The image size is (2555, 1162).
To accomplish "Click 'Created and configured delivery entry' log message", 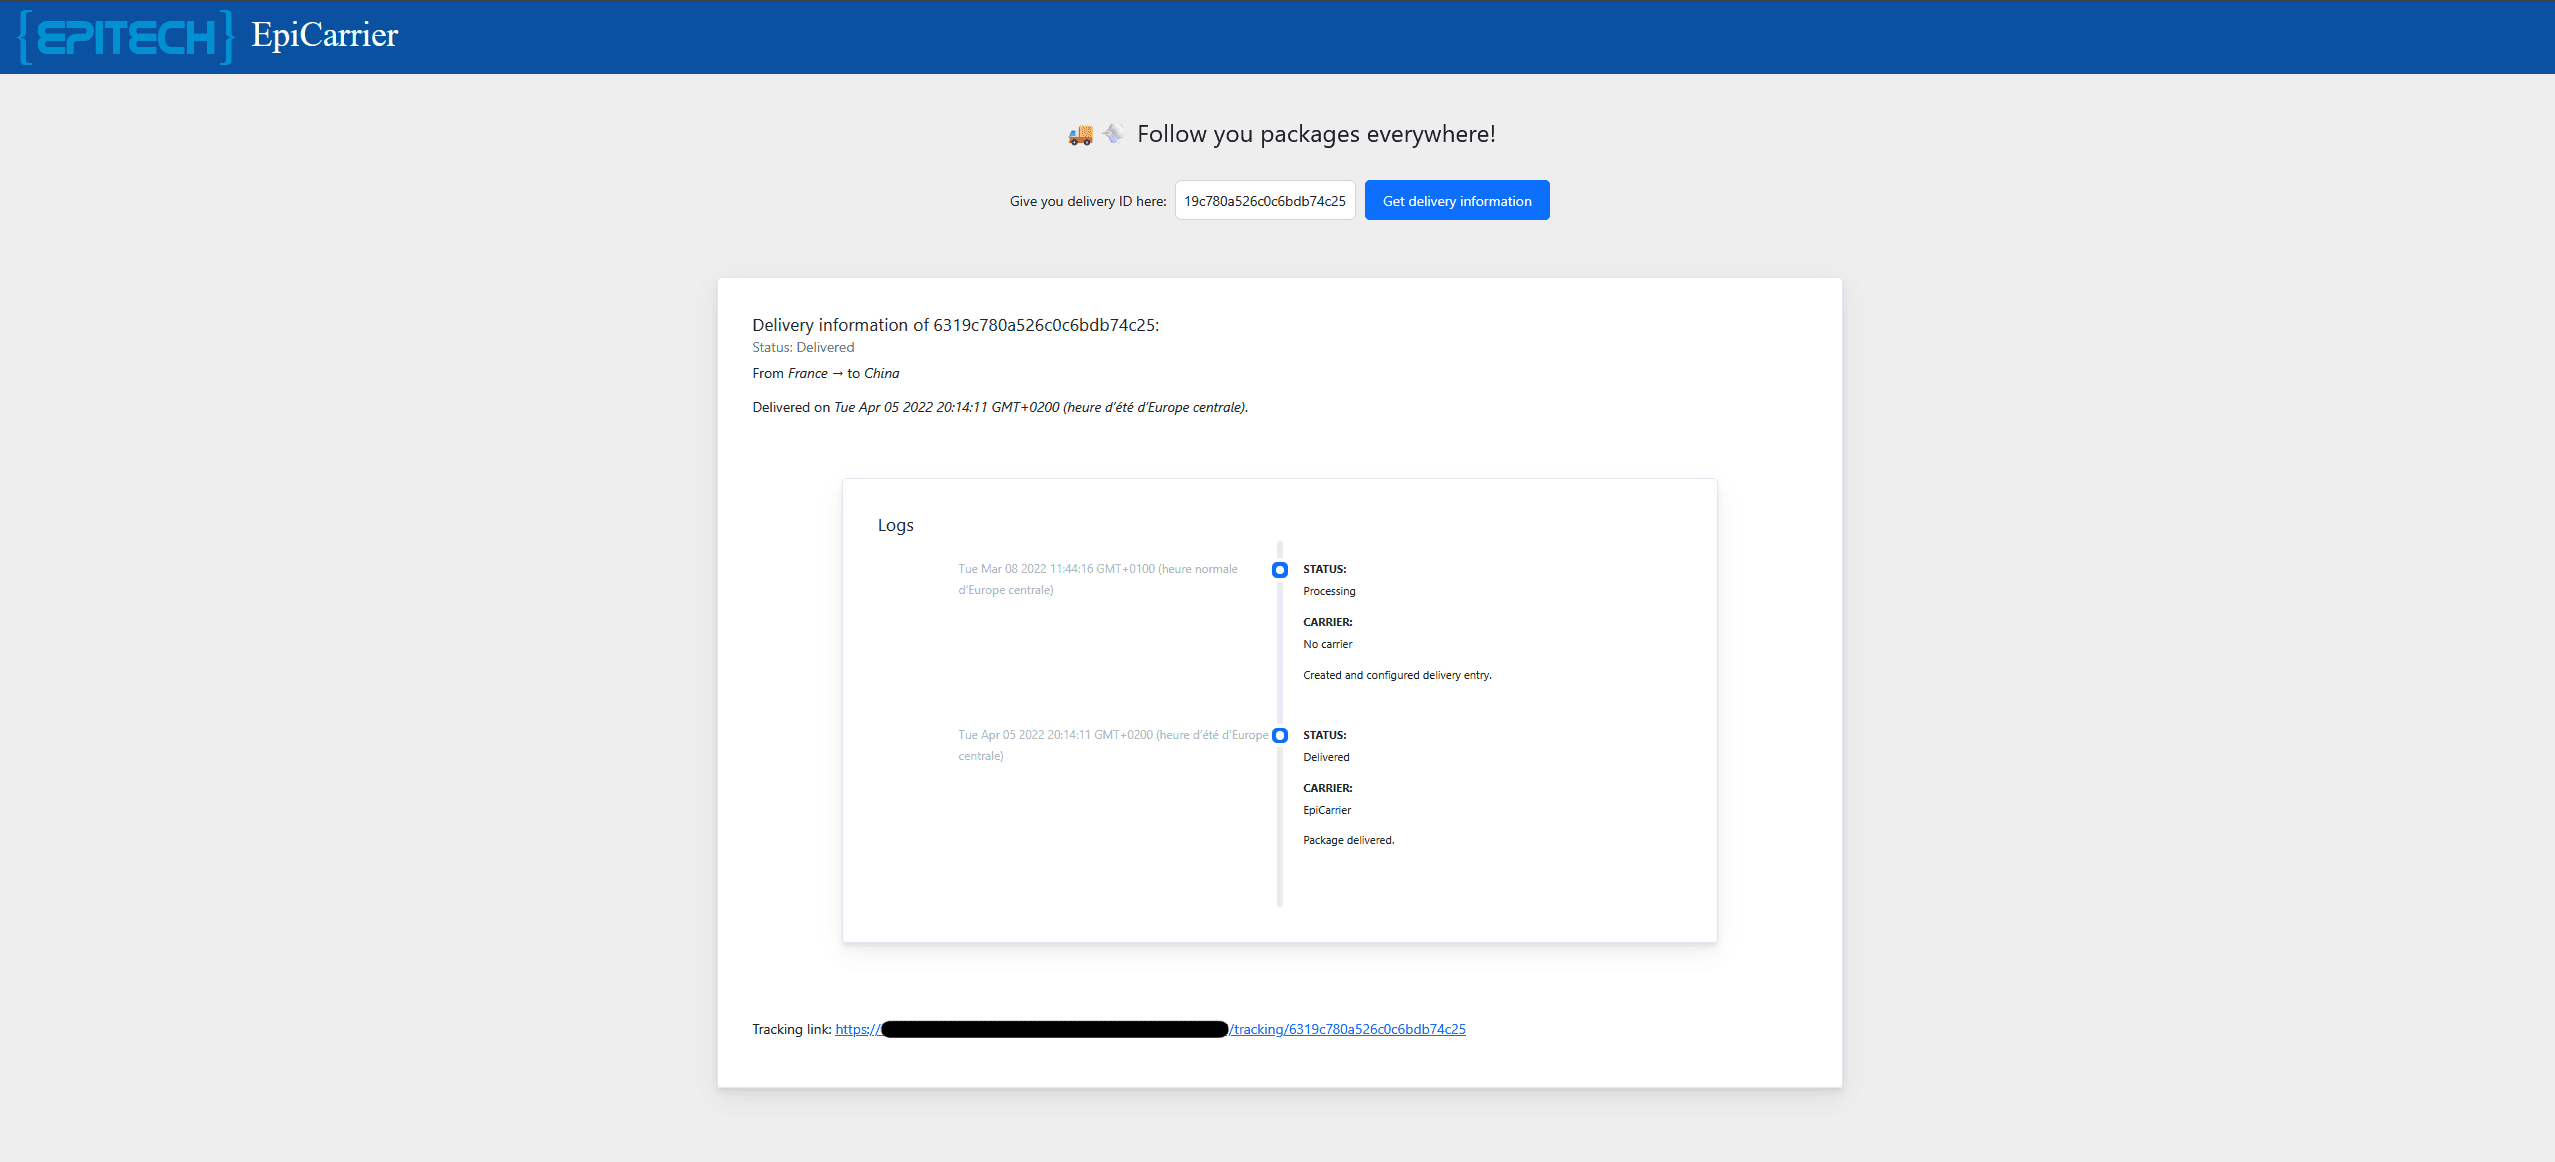I will 1396,676.
